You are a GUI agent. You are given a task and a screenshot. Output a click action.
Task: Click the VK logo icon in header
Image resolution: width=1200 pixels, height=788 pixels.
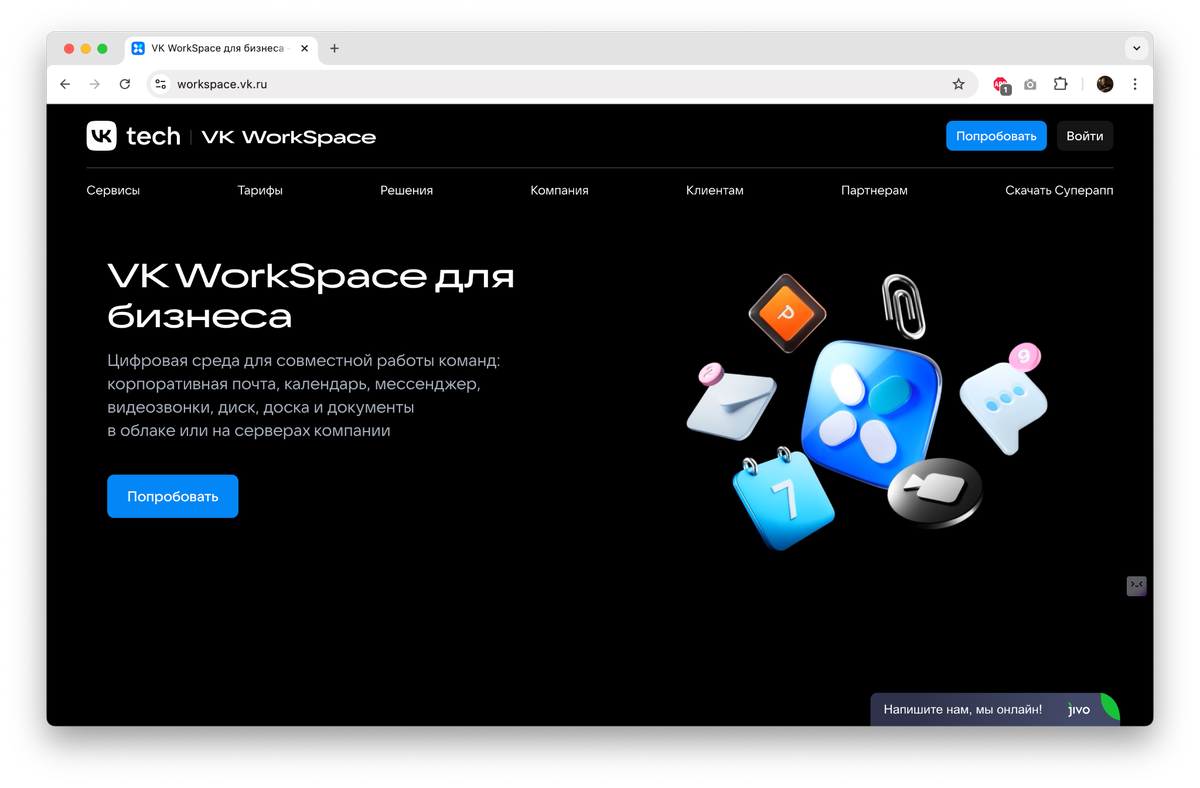coord(102,136)
